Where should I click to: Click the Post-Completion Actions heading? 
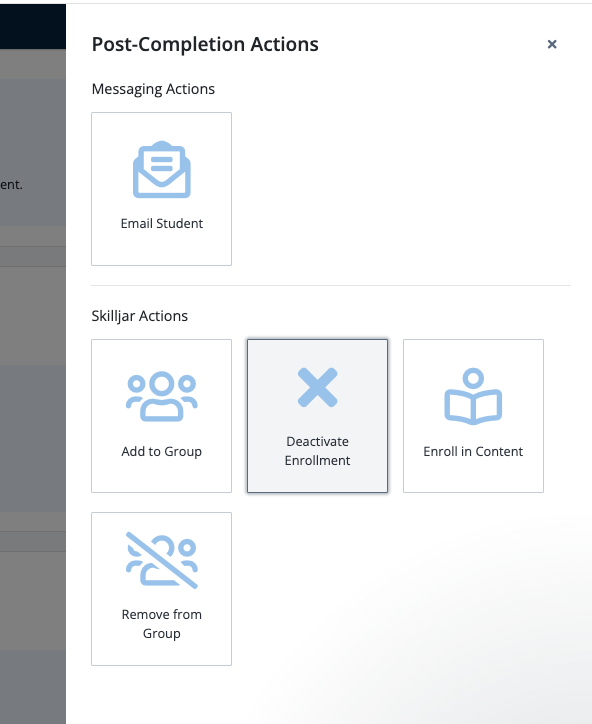[205, 44]
